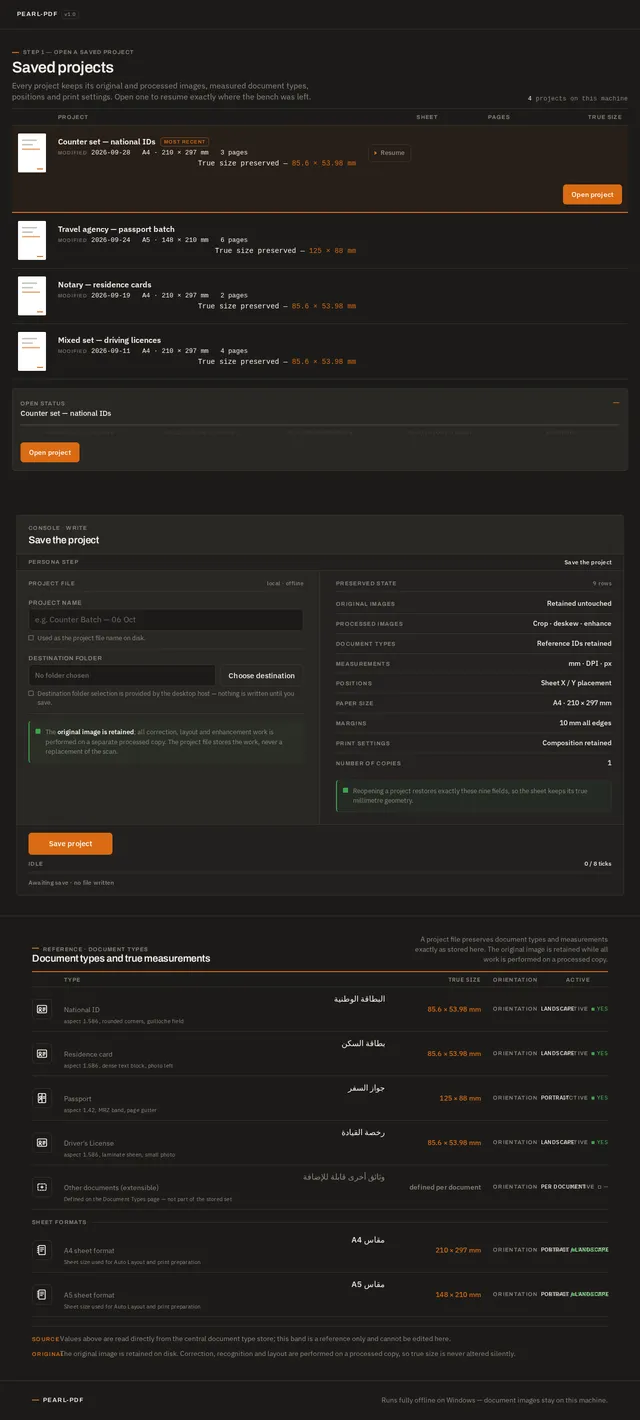Click '4 projects on this machine' counter
The image size is (640, 1420).
(578, 99)
